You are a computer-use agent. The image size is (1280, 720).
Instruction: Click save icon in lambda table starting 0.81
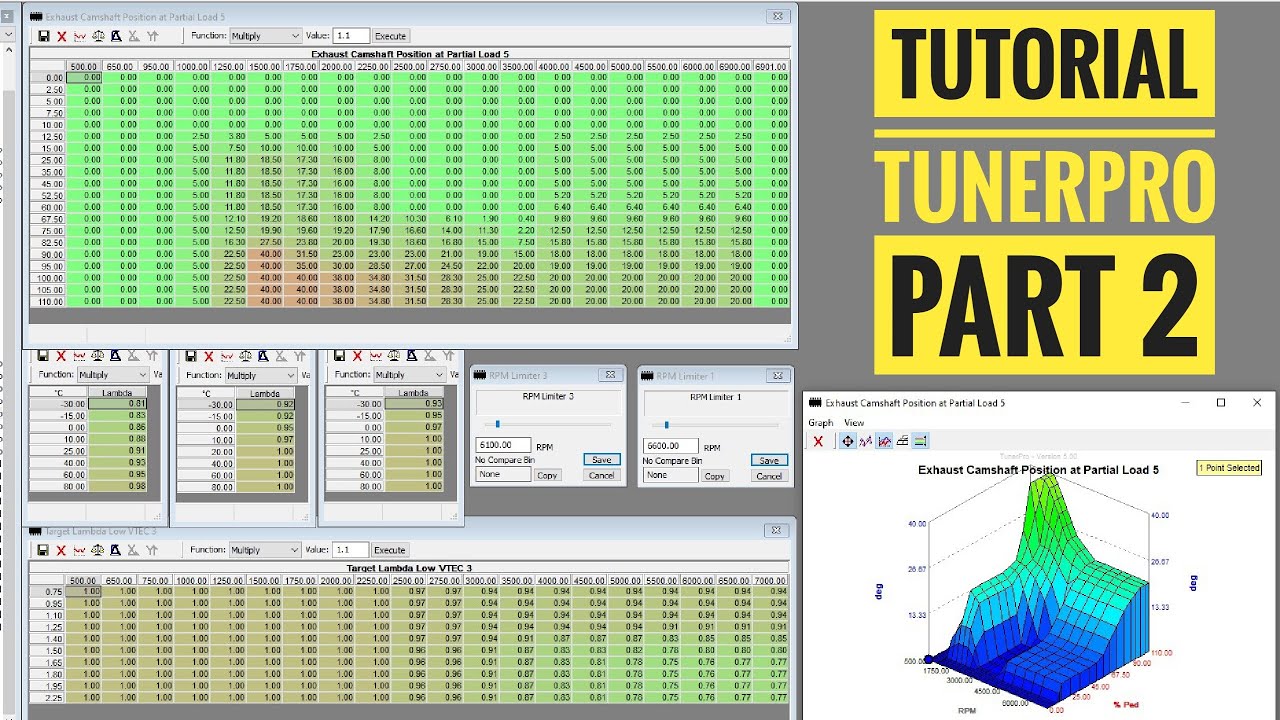[x=44, y=355]
